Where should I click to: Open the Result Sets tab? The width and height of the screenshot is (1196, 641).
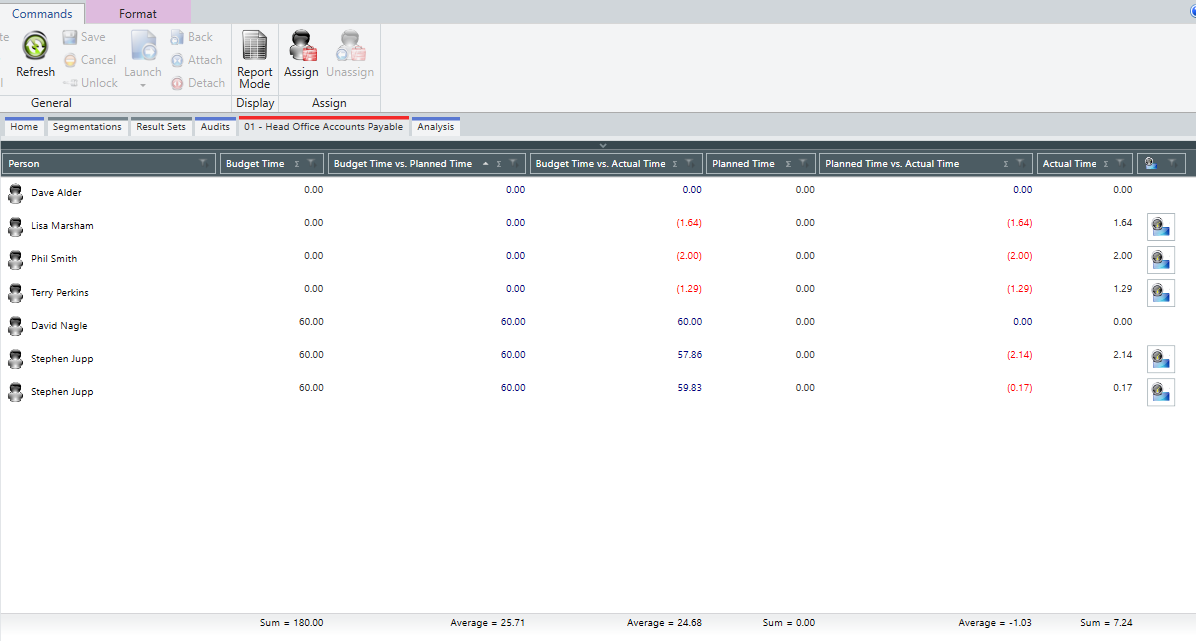[x=161, y=127]
